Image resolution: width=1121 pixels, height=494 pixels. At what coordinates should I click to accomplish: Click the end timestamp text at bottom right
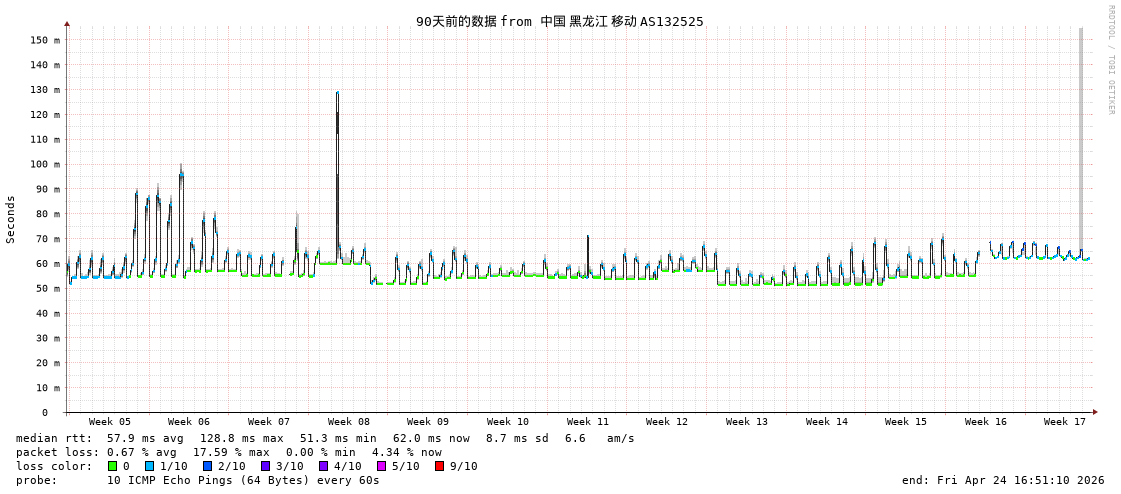(x=1003, y=480)
